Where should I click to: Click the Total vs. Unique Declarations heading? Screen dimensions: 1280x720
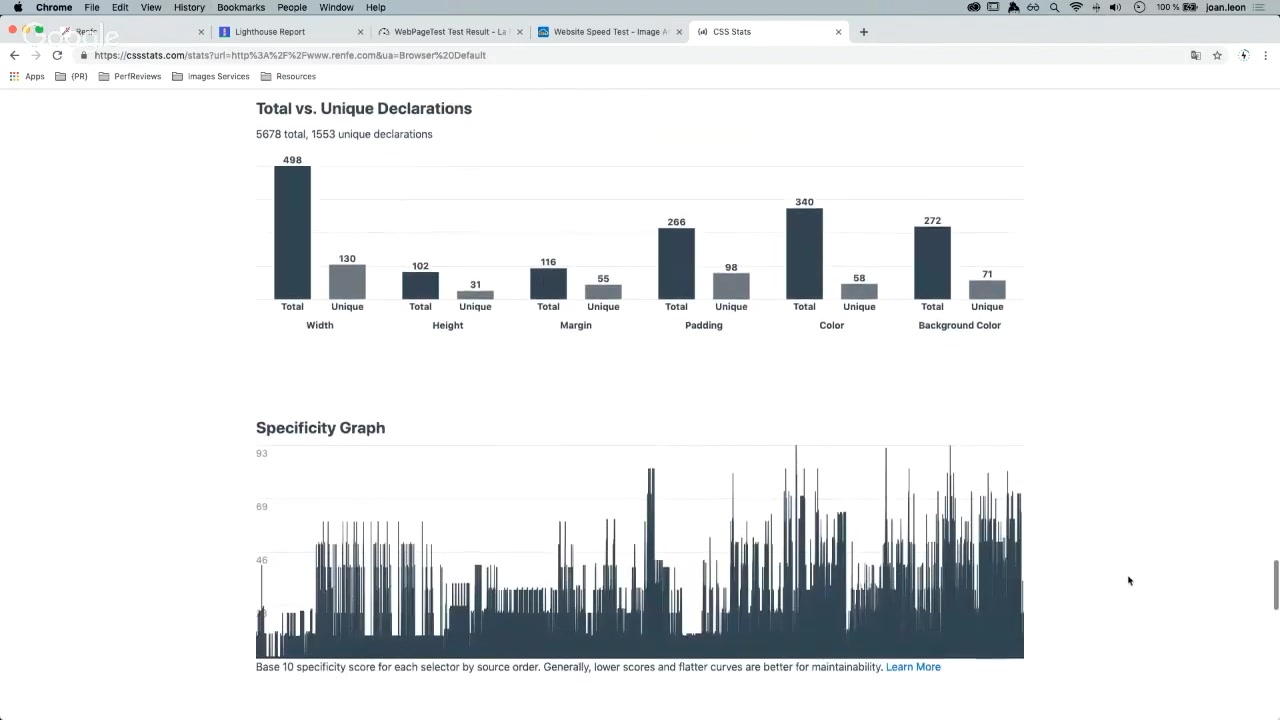point(364,108)
